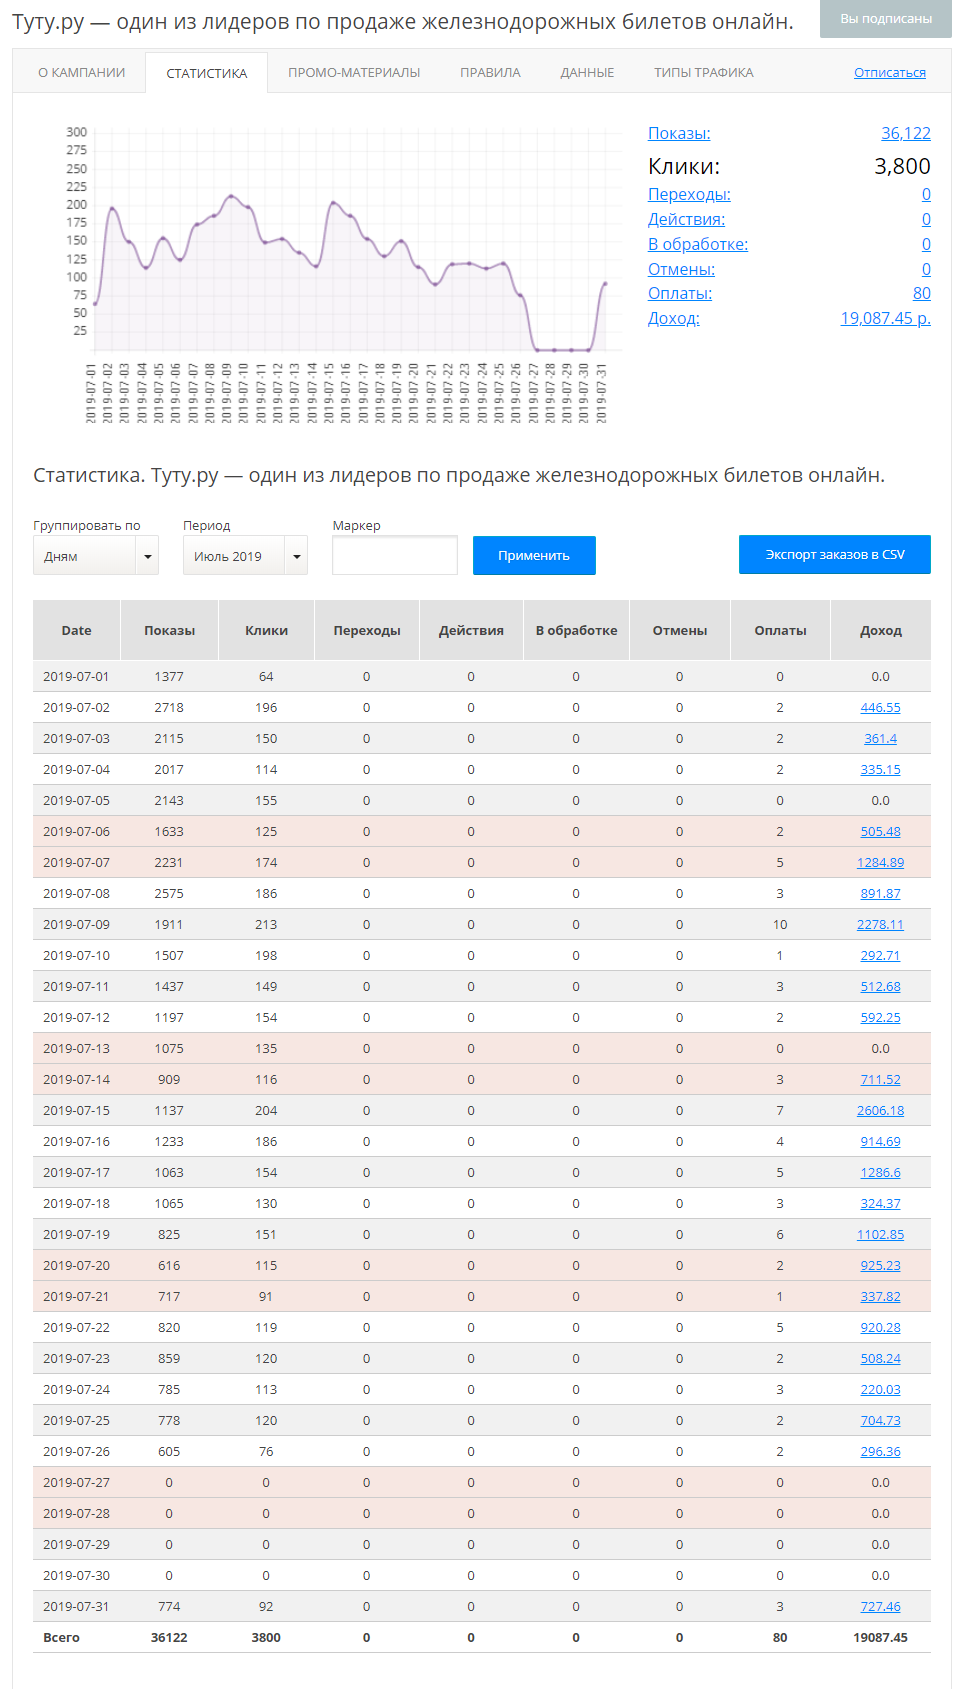Click the Вы подписаны button
Screen dimensions: 968x1689
coord(885,19)
